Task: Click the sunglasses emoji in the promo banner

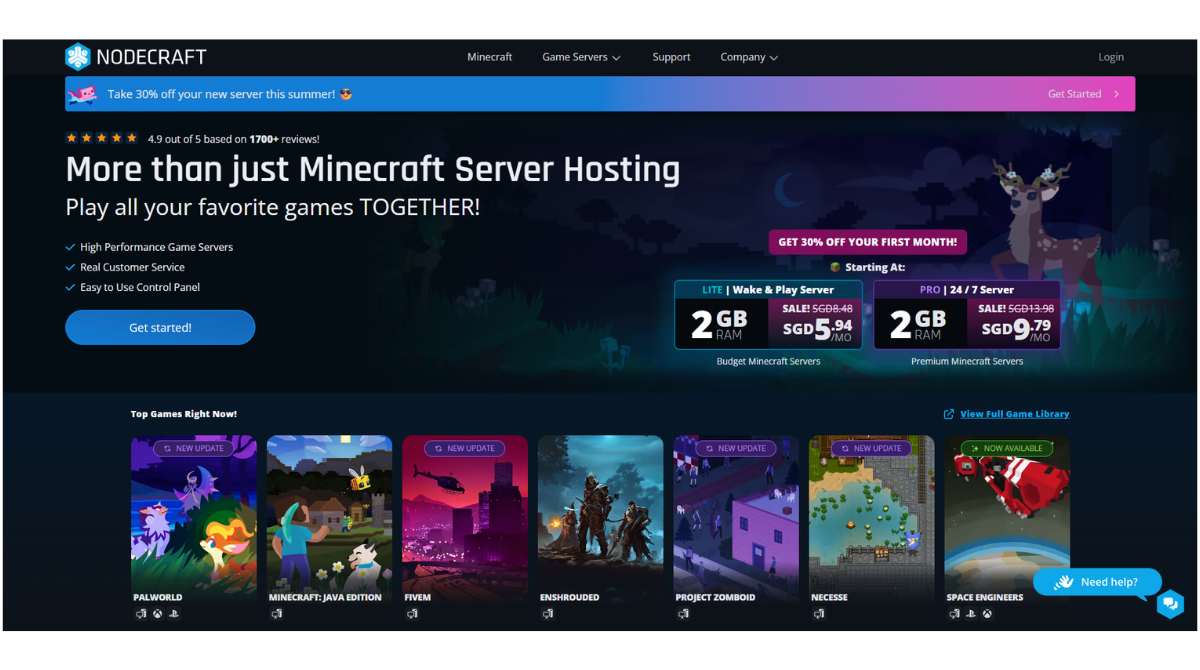Action: [346, 94]
